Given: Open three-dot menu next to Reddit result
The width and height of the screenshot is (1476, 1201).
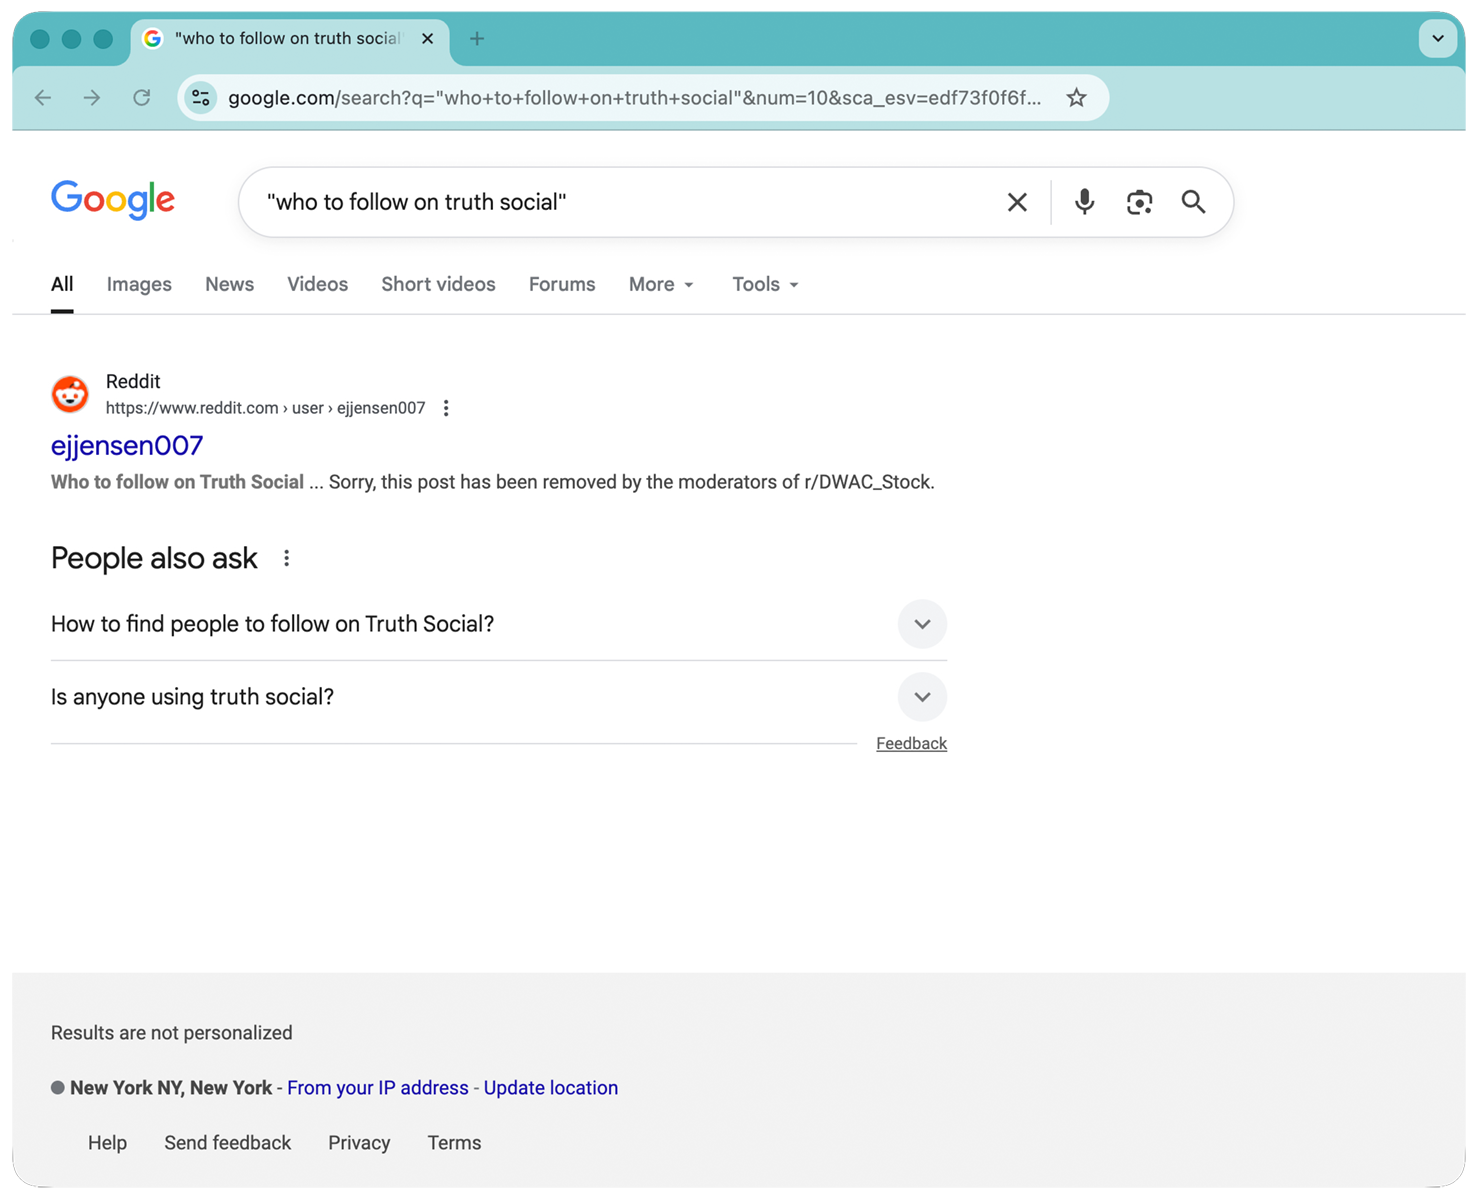Looking at the screenshot, I should click(x=446, y=408).
